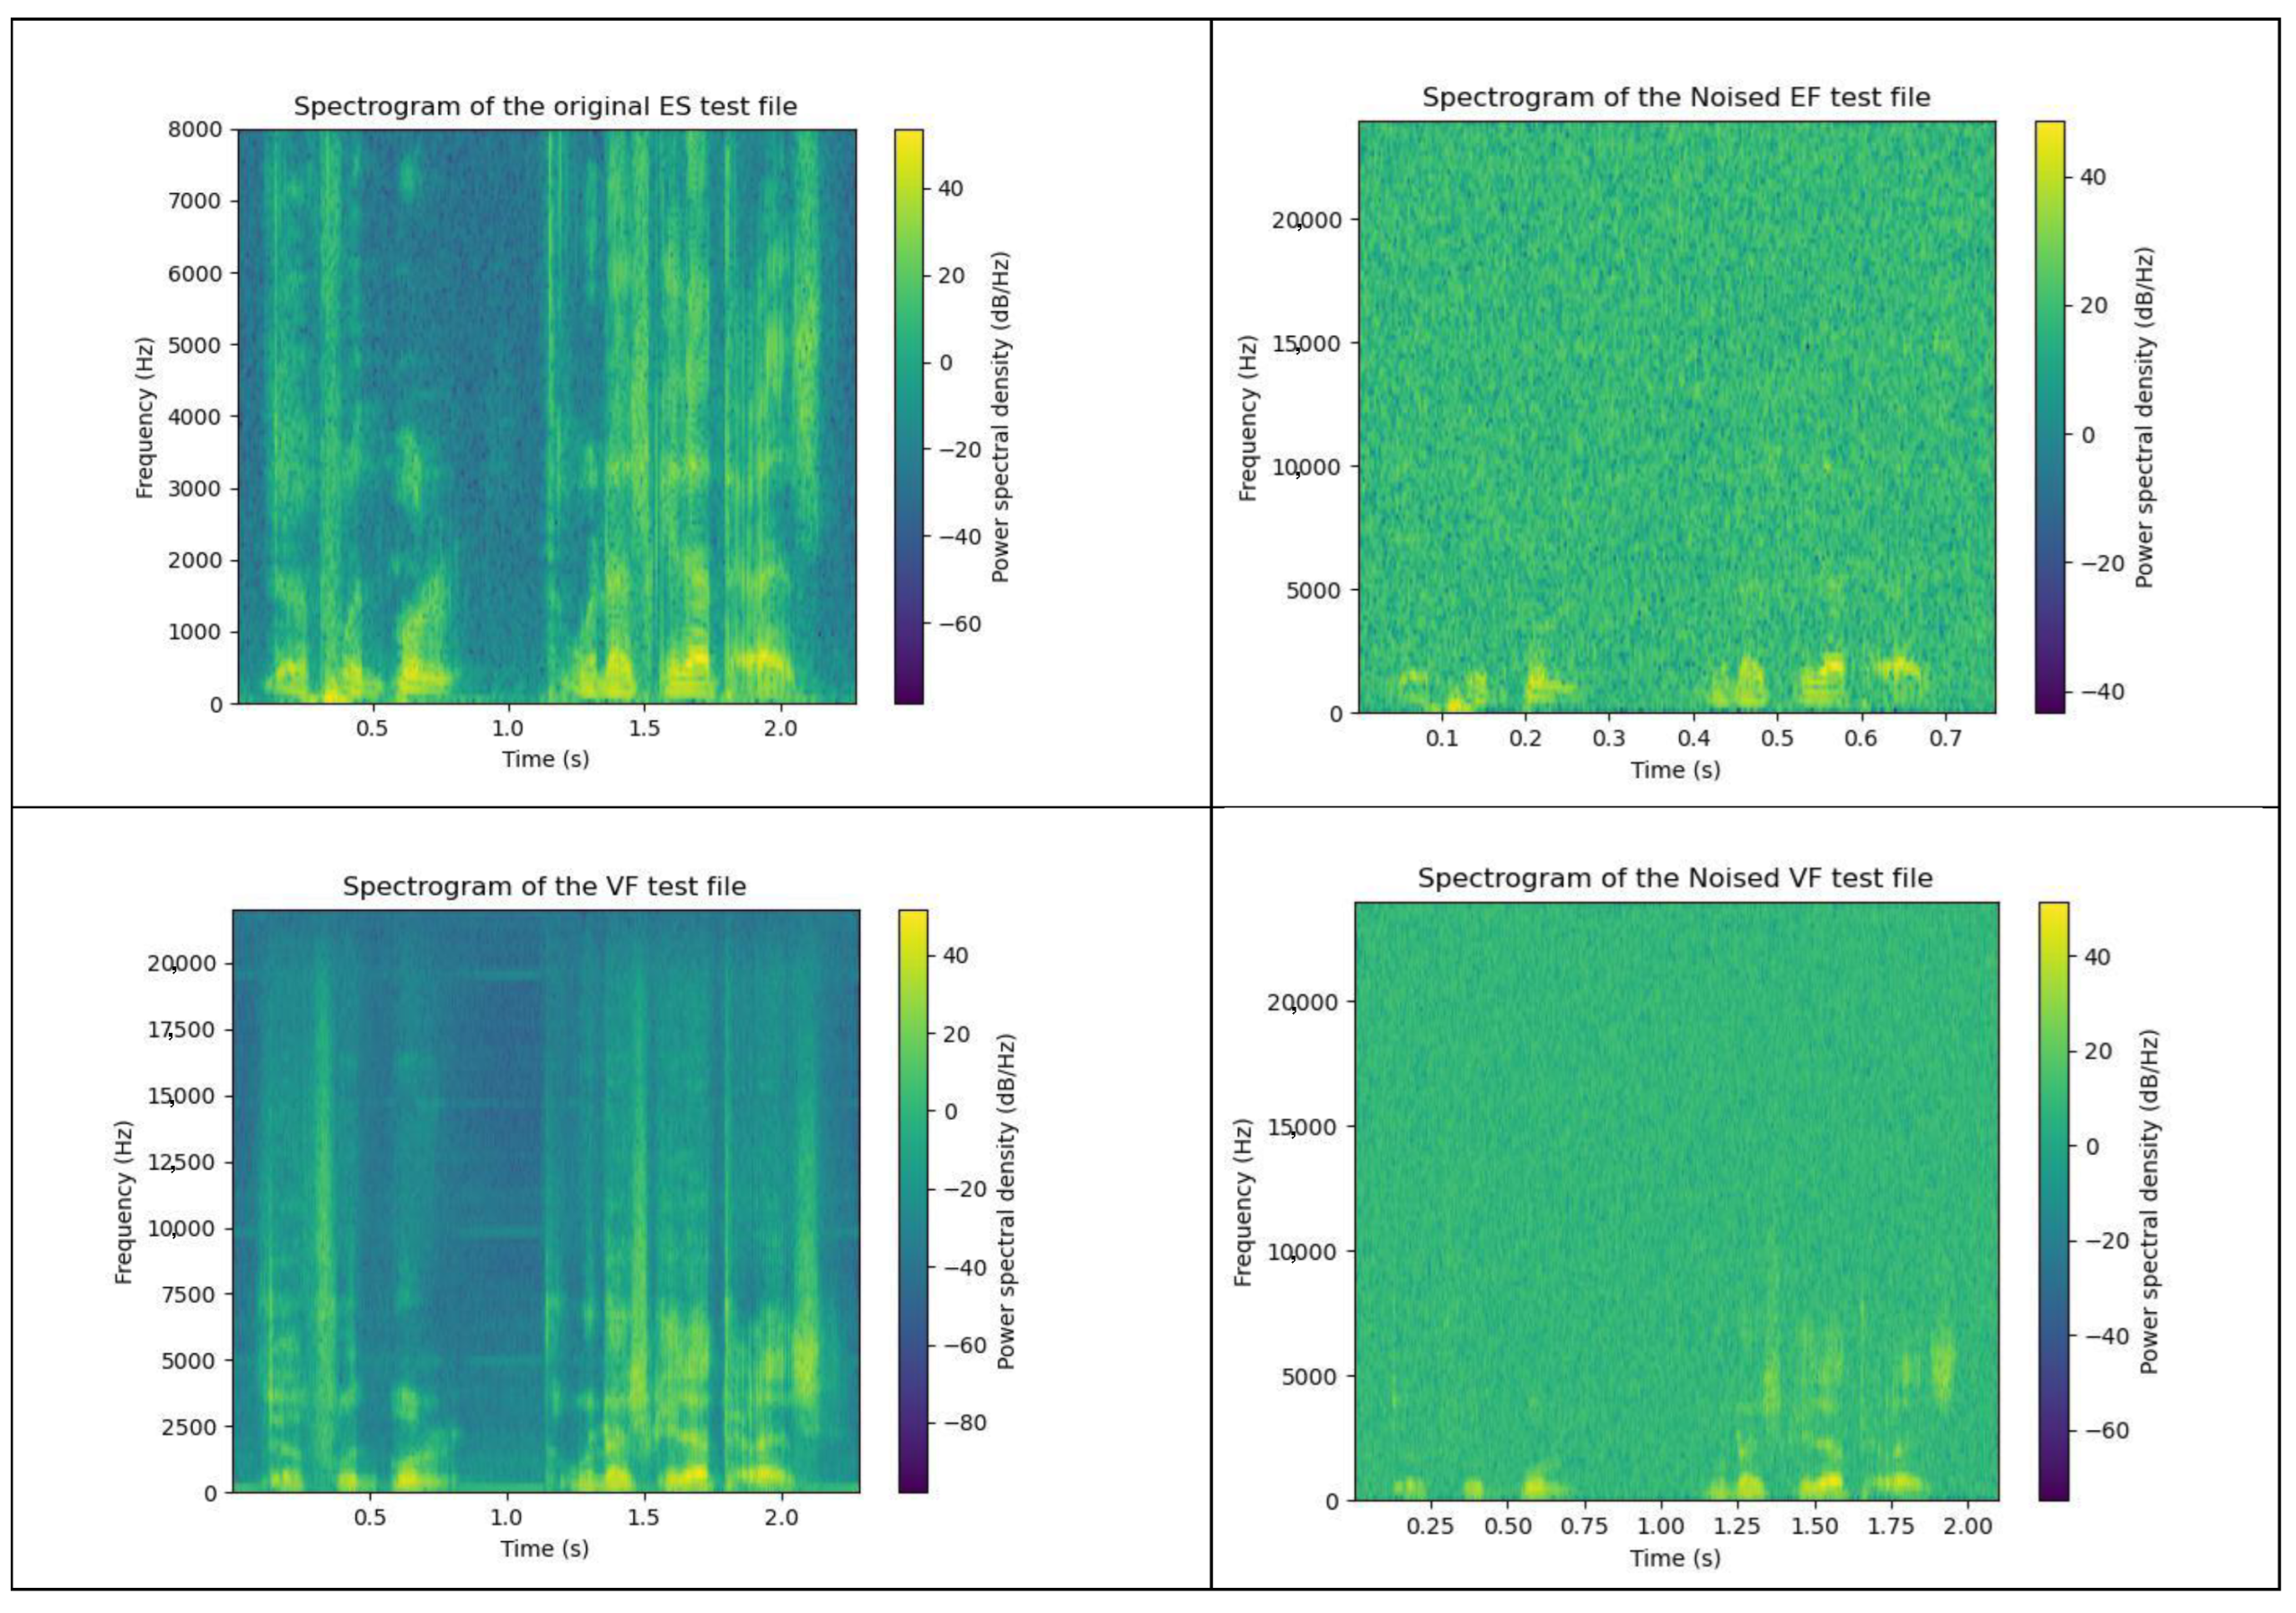Viewport: 2296px width, 1613px height.
Task: Click the center of the Noised VF spectrogram
Action: [1676, 1201]
